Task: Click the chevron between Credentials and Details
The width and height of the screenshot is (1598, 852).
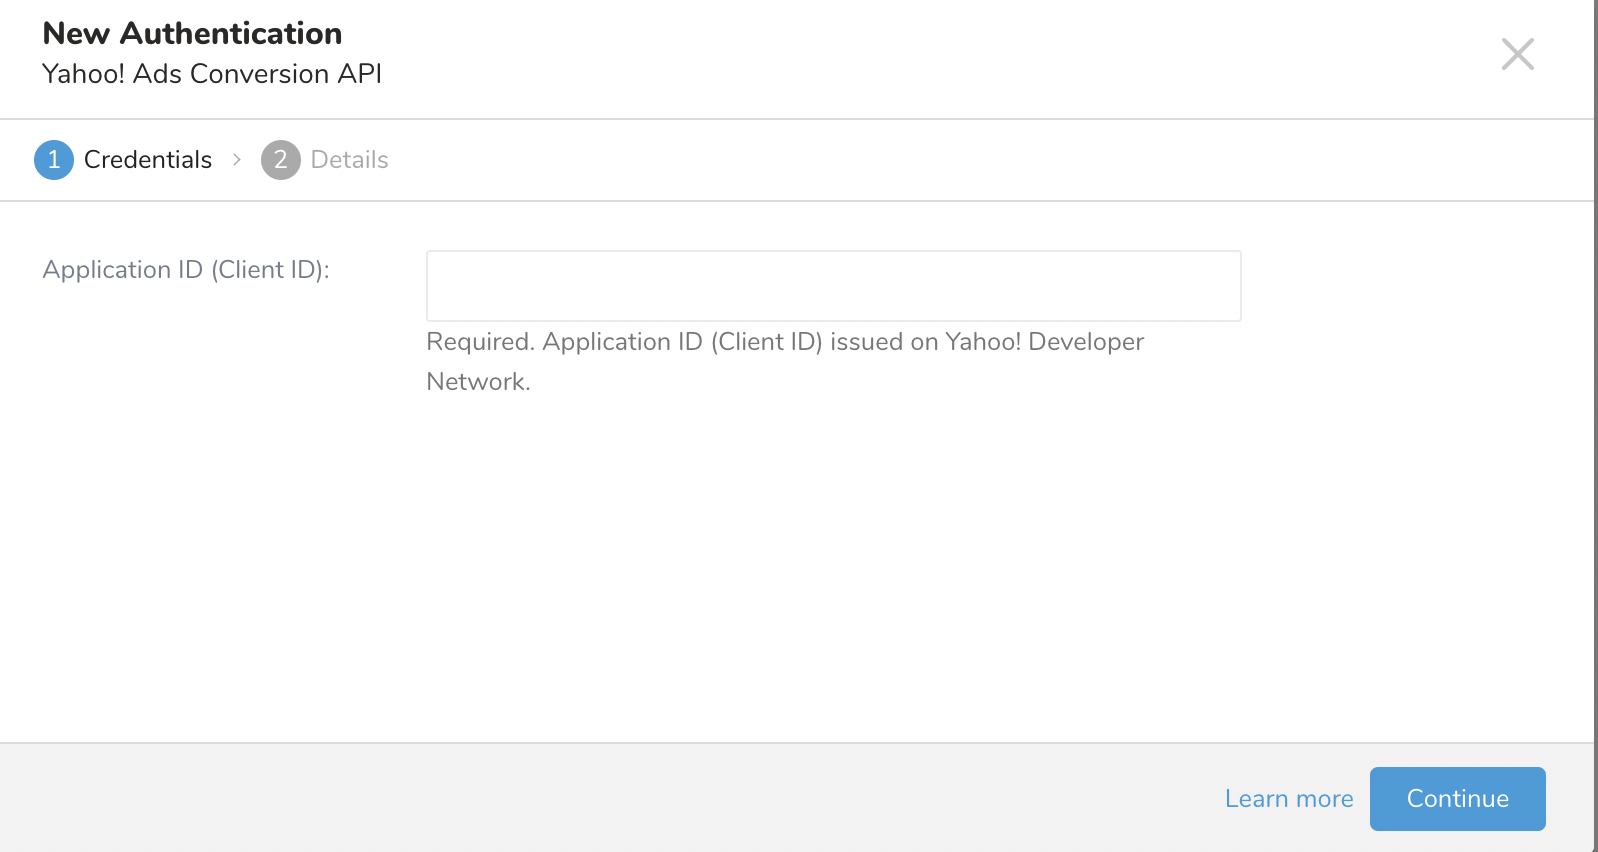Action: coord(237,160)
